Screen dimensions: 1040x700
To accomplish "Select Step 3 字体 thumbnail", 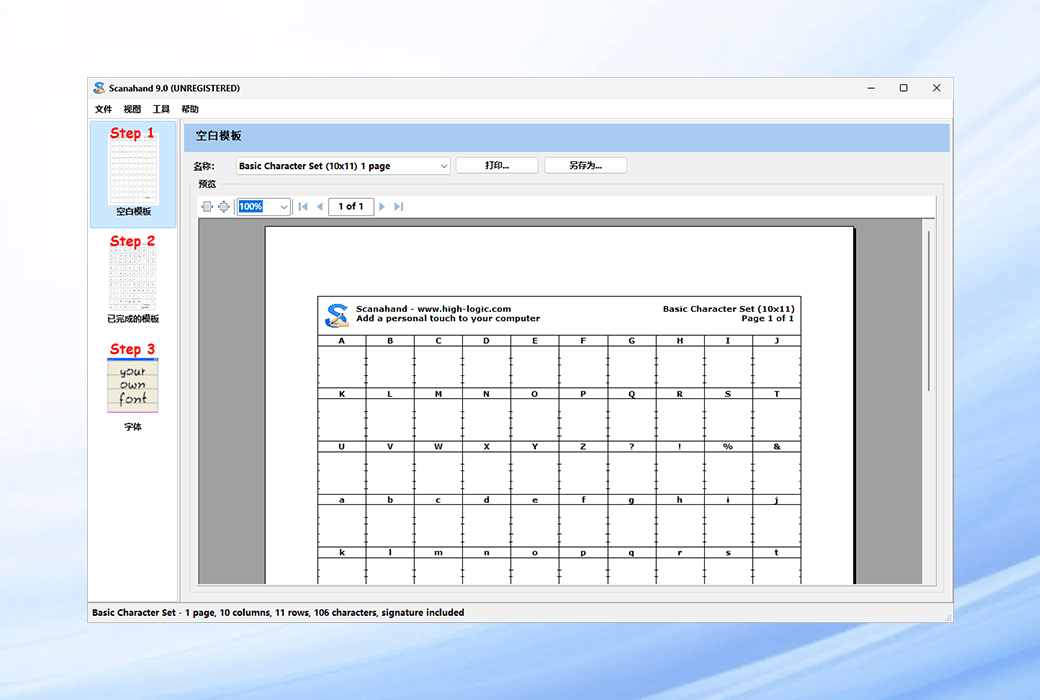I will [133, 388].
